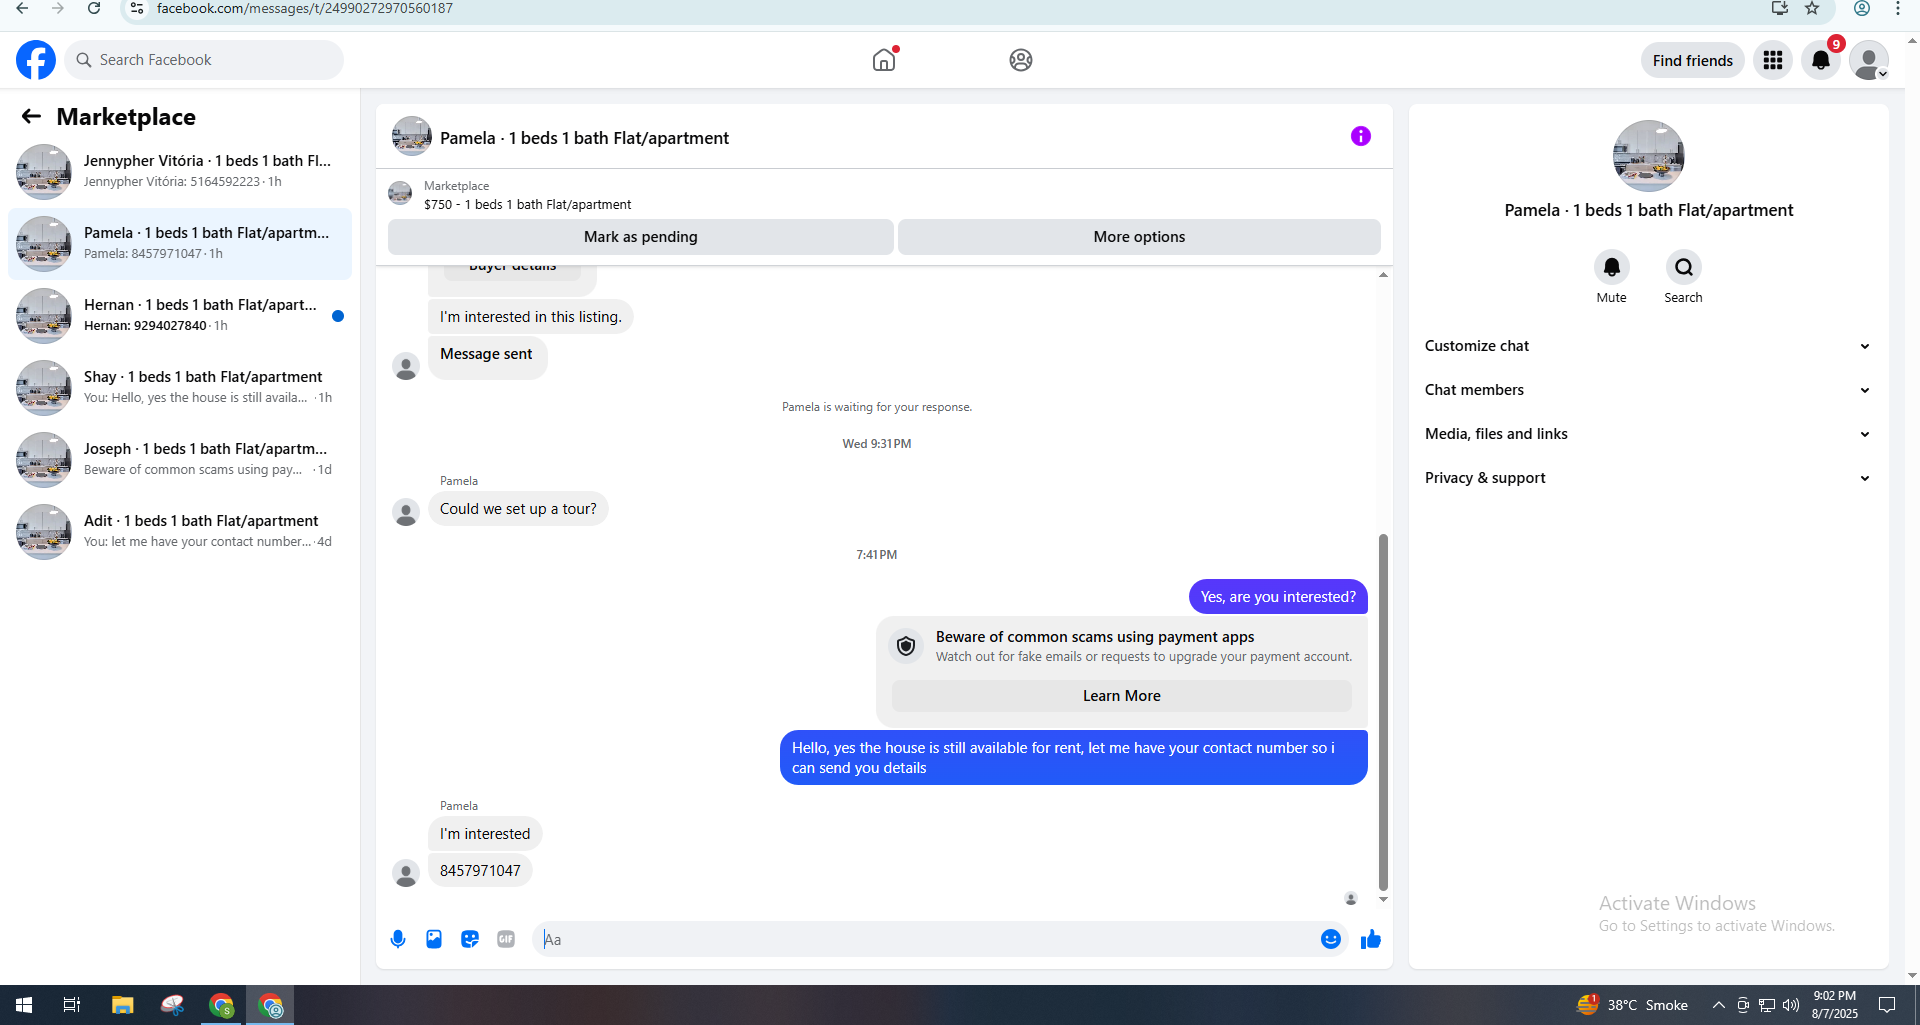Click the chat scrollbar thumb

point(1383,712)
